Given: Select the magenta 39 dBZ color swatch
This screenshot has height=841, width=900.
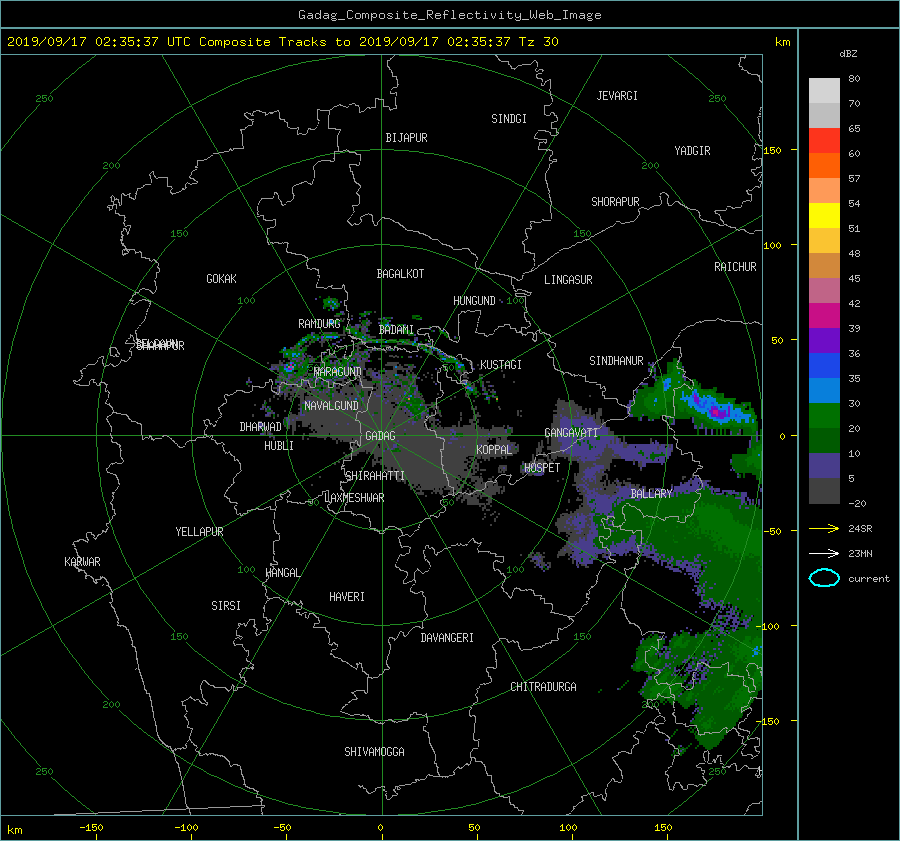Looking at the screenshot, I should [824, 316].
